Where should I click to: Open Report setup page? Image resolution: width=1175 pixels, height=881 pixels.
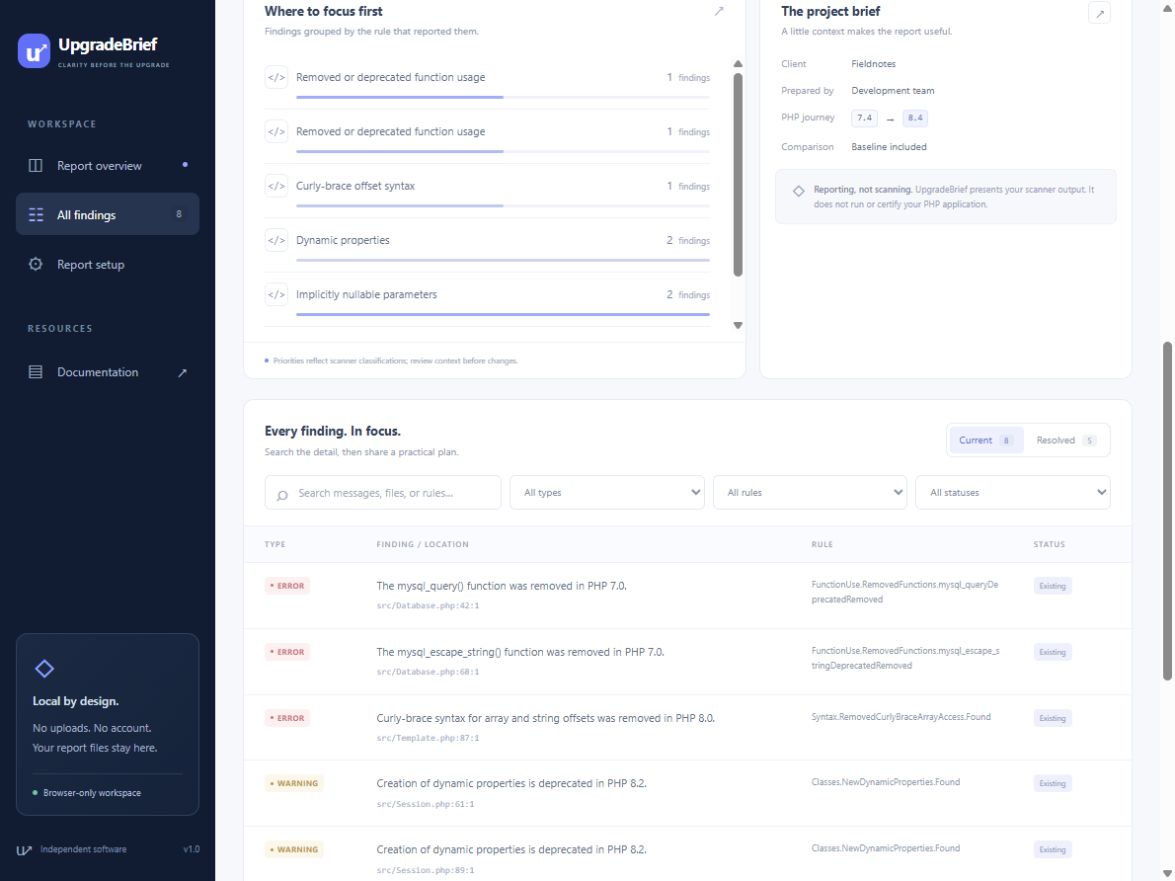pos(107,264)
